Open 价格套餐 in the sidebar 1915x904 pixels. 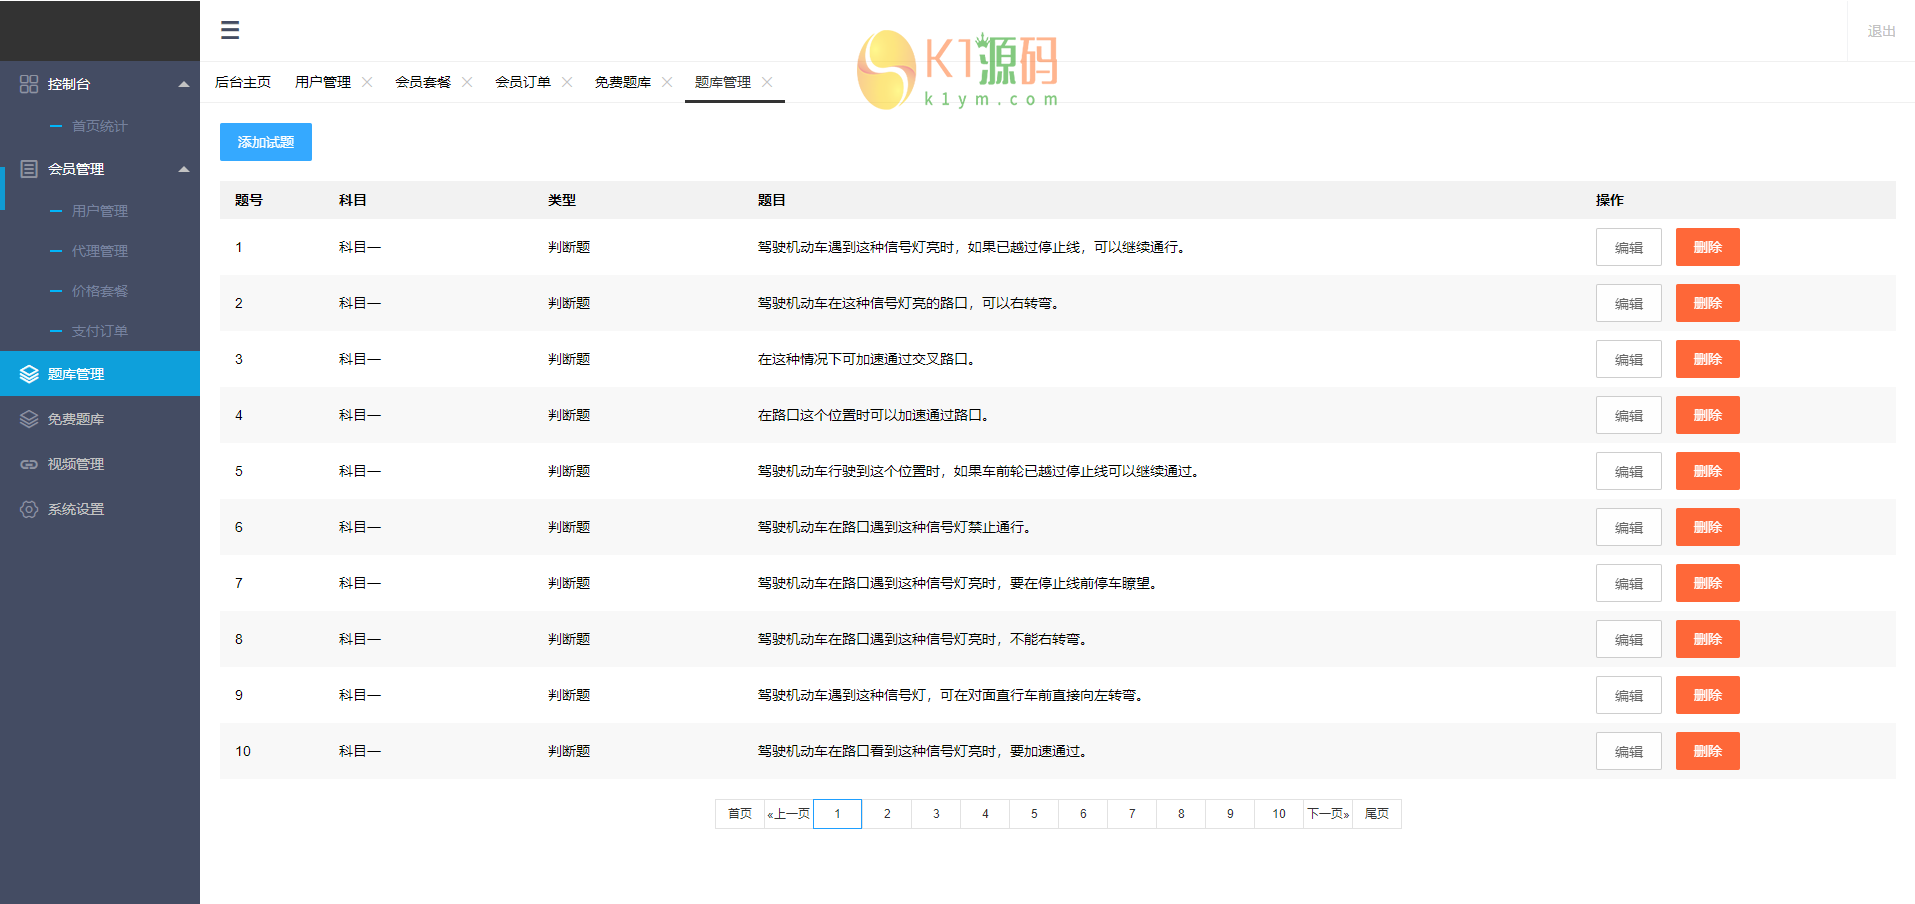(x=99, y=291)
